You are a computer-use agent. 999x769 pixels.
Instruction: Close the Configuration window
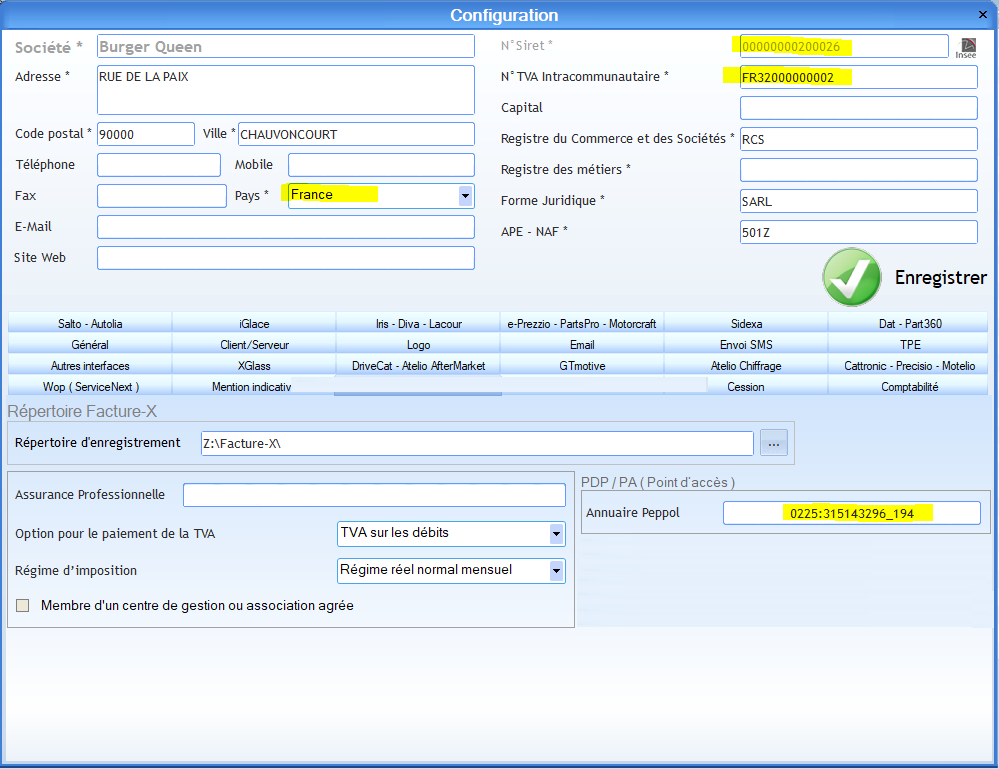(980, 14)
